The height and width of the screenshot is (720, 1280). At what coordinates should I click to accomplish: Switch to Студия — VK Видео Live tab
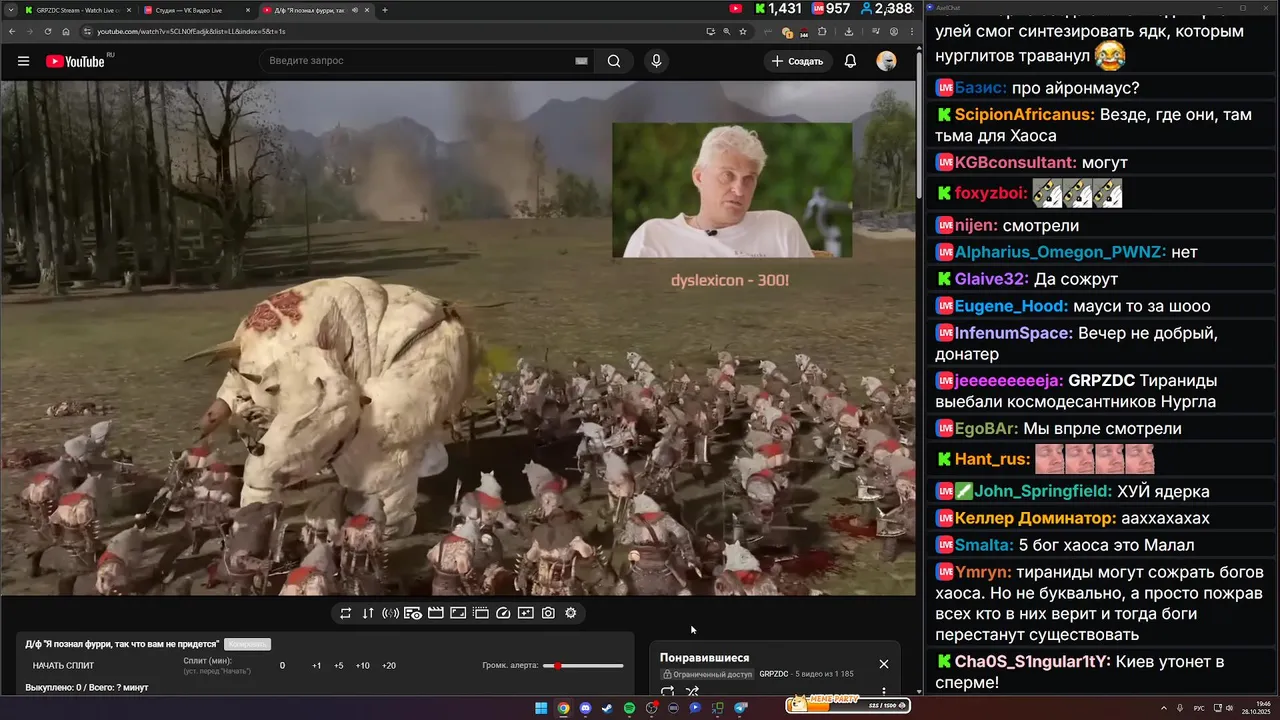click(x=195, y=10)
